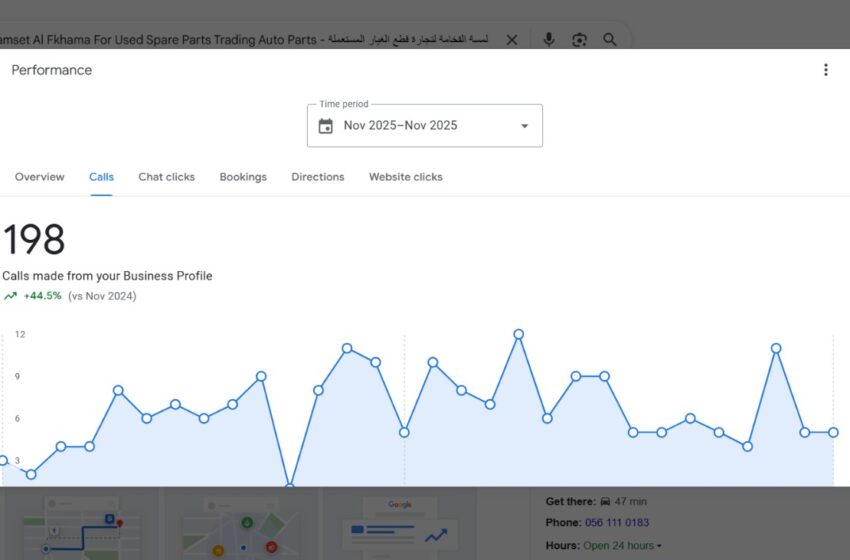Select the Website clicks tab

coord(405,177)
